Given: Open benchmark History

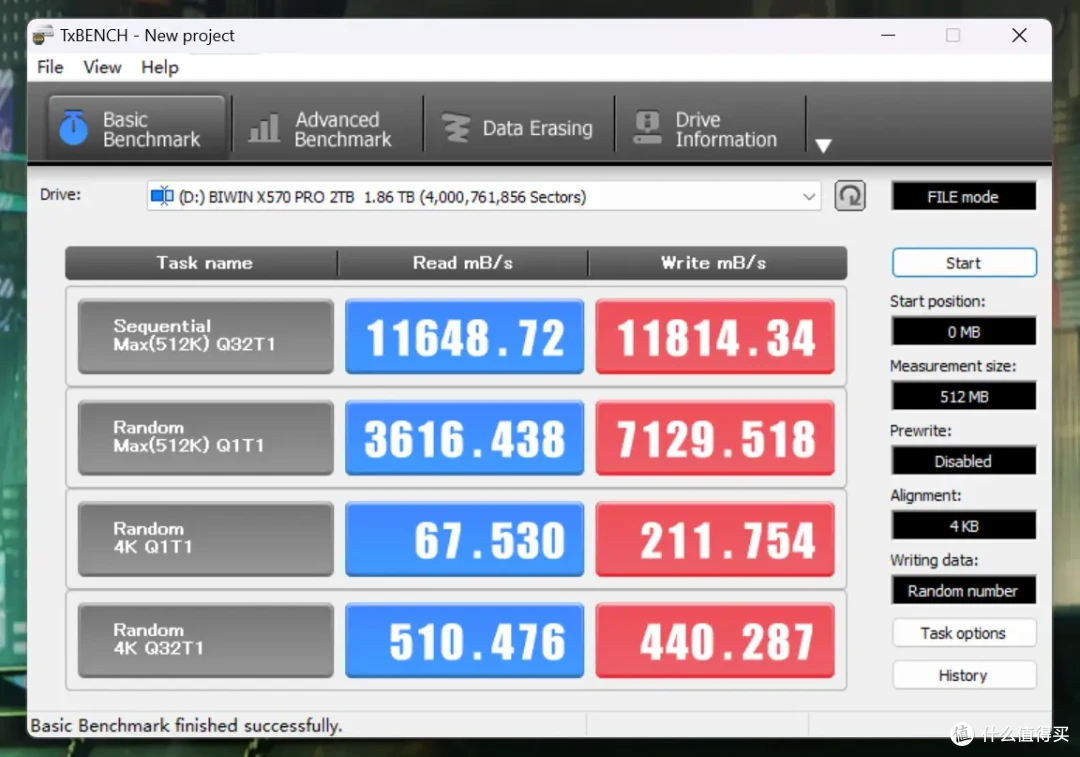Looking at the screenshot, I should (x=964, y=675).
